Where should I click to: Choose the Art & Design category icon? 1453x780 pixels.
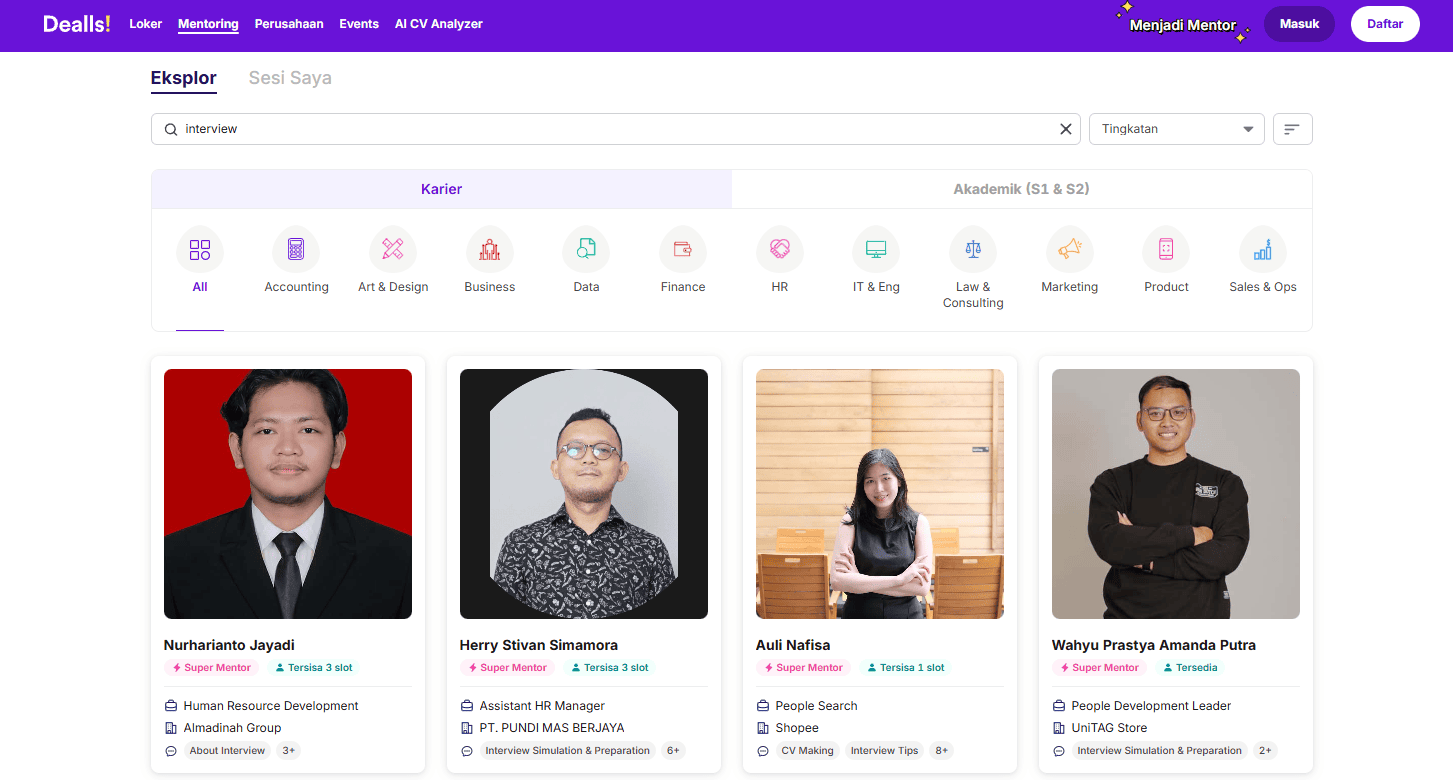point(393,250)
